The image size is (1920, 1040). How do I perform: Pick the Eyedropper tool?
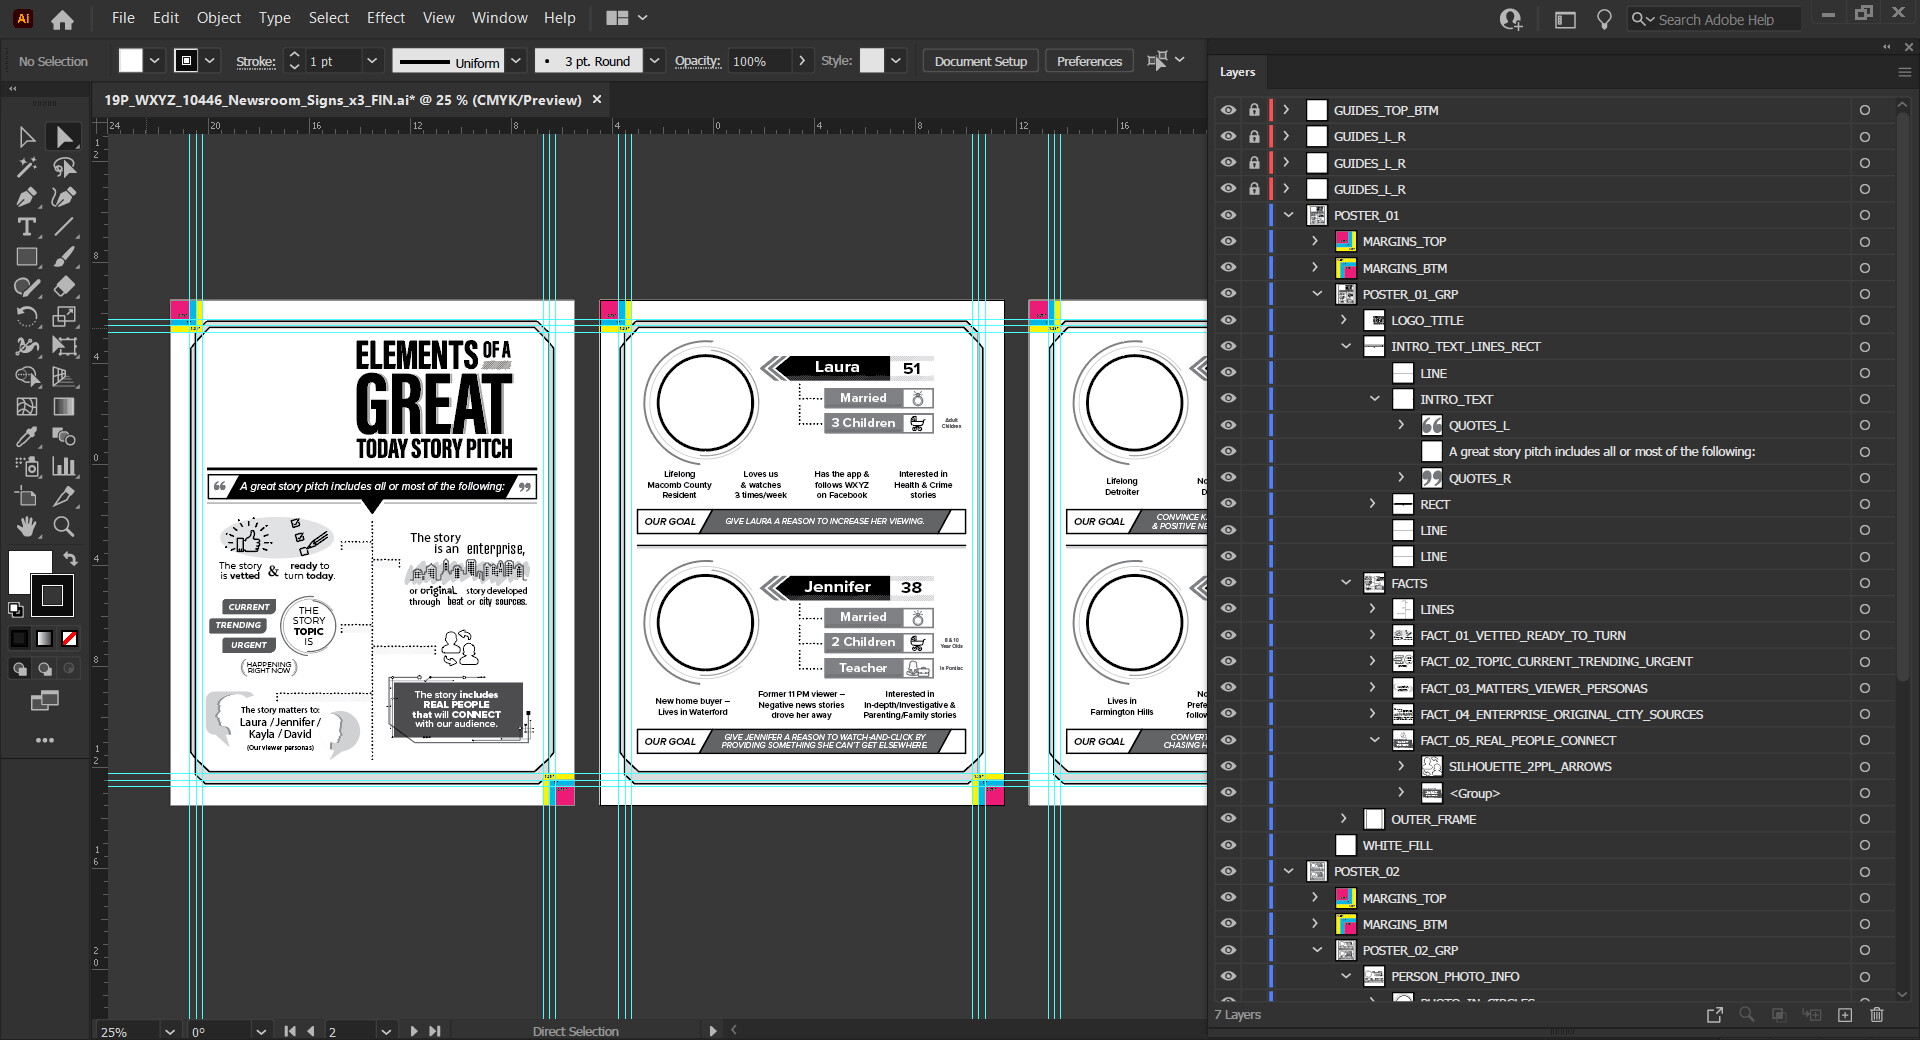pos(27,437)
